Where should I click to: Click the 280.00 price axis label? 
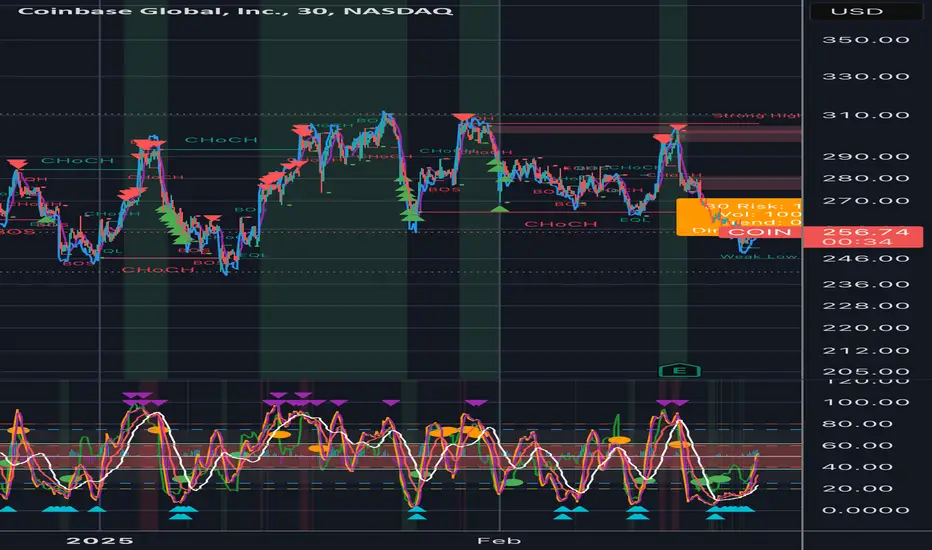point(865,178)
